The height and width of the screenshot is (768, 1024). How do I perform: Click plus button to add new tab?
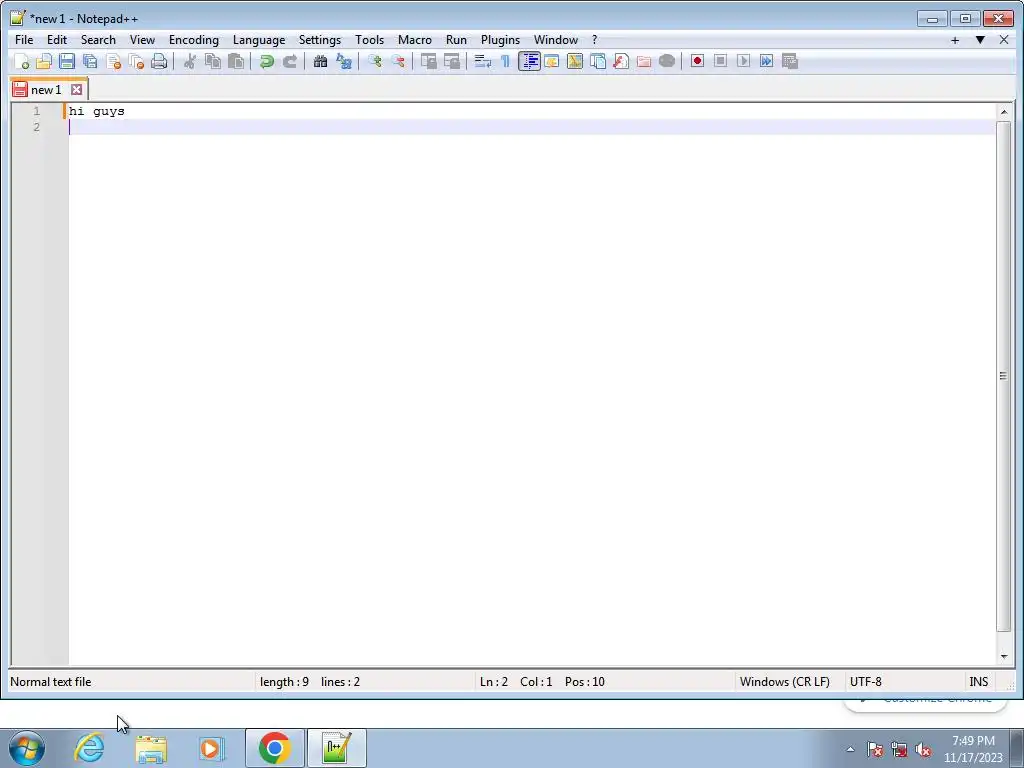[955, 40]
